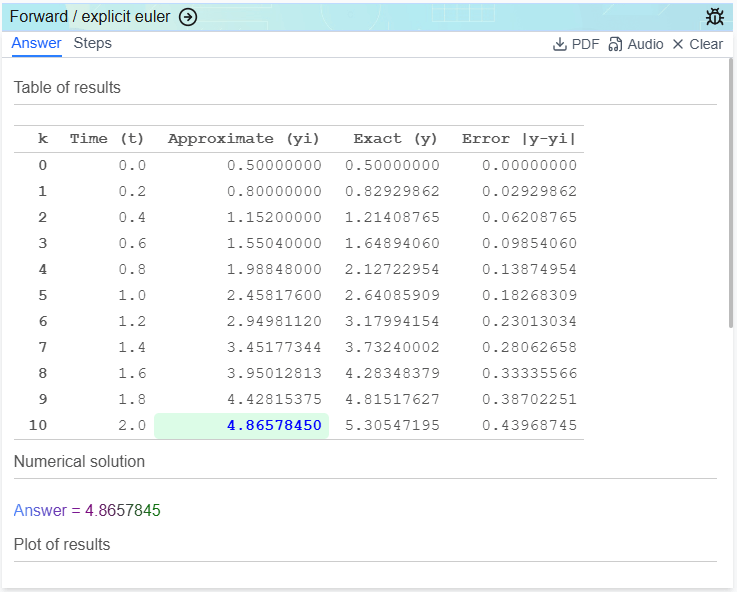Click the Answer = 4.8657845 result
Image resolution: width=737 pixels, height=592 pixels.
[x=87, y=510]
